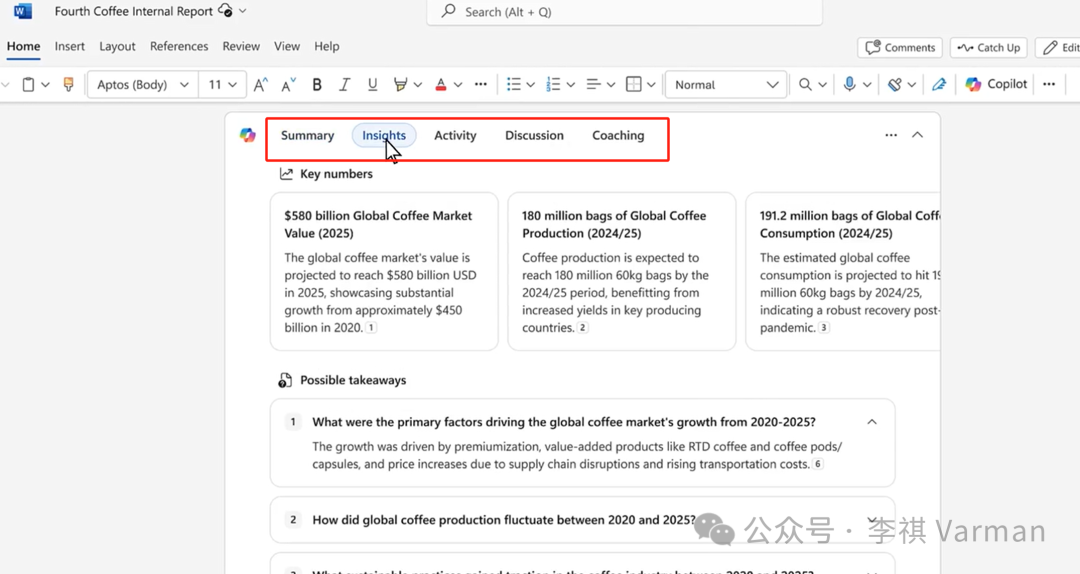The width and height of the screenshot is (1080, 574).
Task: Switch to the Activity tab
Action: coord(455,136)
